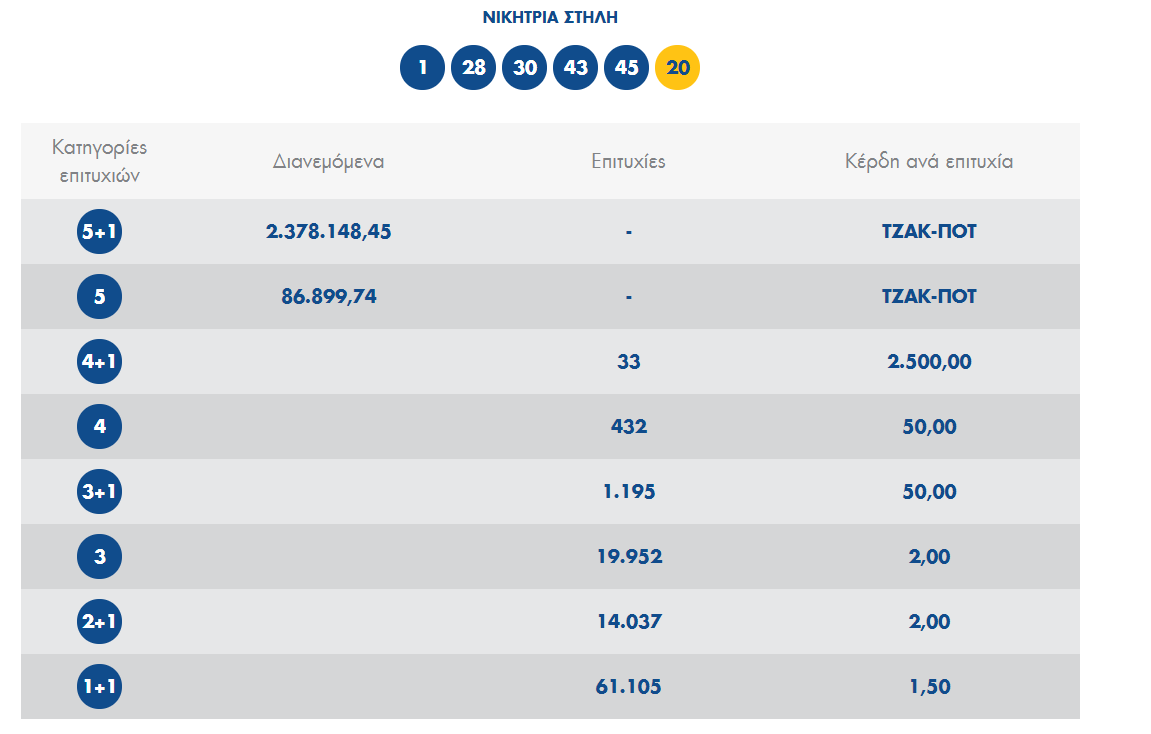The height and width of the screenshot is (734, 1151).
Task: Click the amount 2.378.148,45
Action: coord(328,231)
